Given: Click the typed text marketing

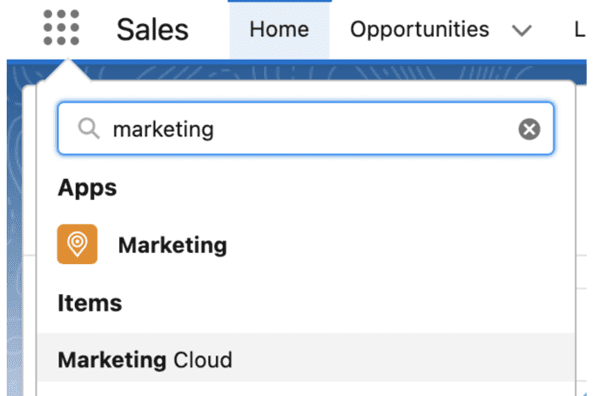Looking at the screenshot, I should click(x=163, y=129).
